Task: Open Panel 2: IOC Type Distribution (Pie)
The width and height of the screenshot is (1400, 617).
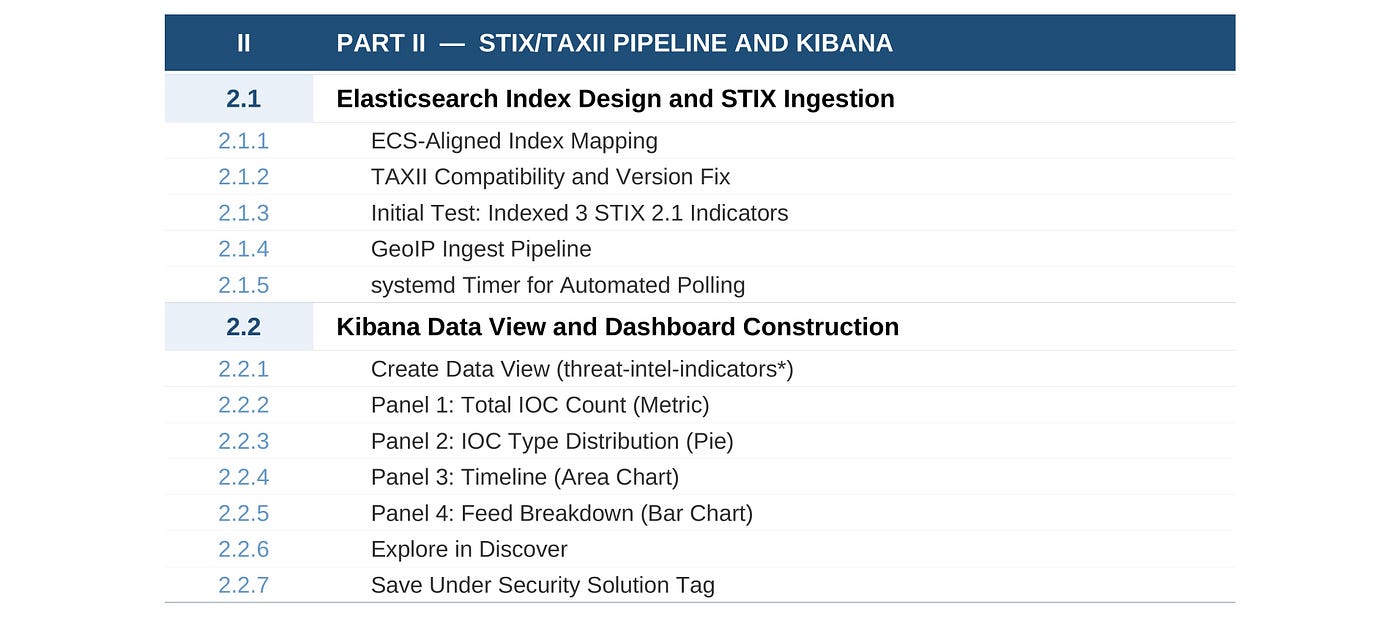Action: click(x=552, y=441)
